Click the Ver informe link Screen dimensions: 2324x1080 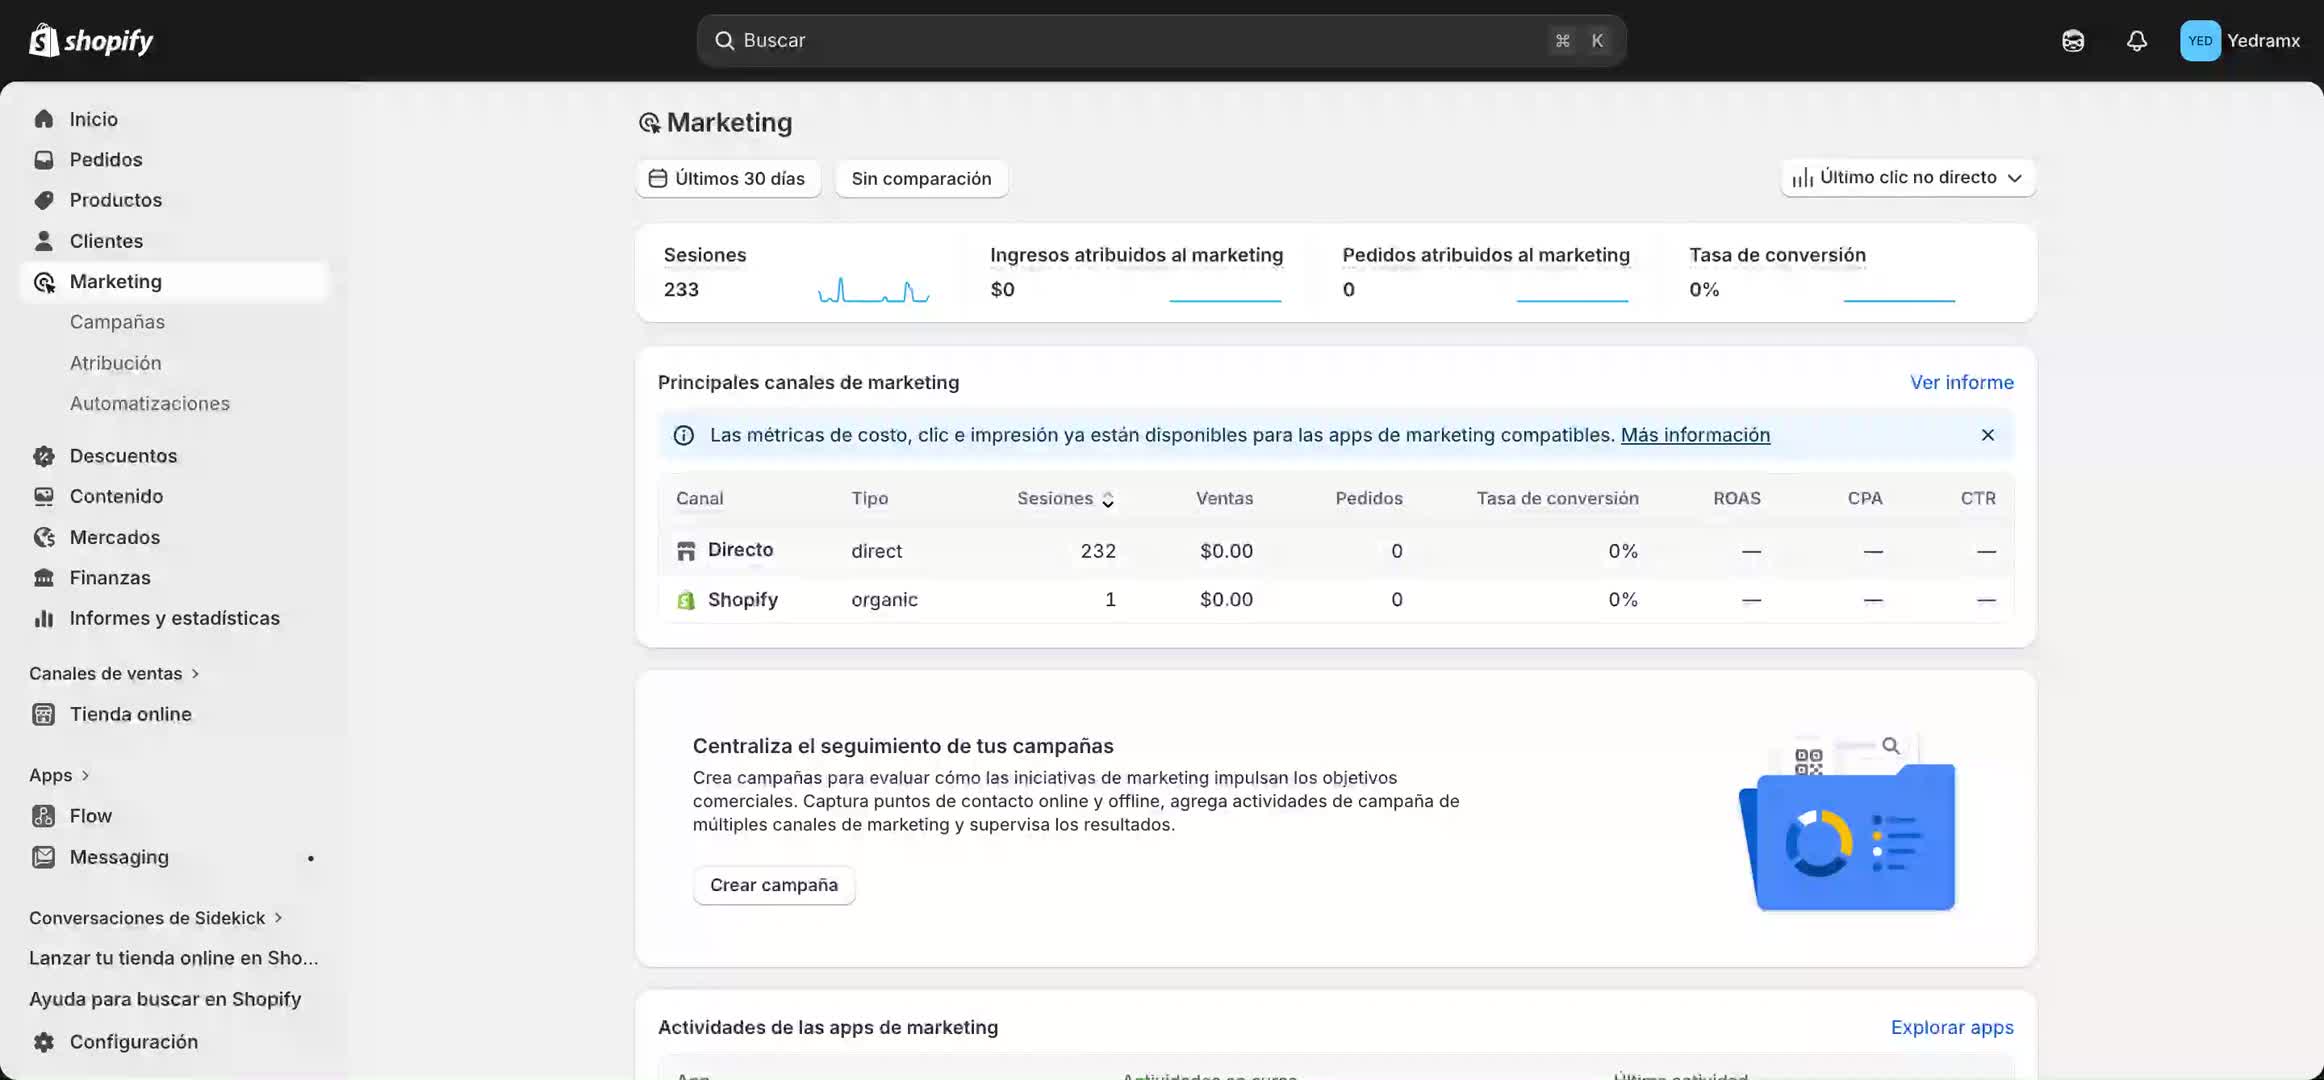pyautogui.click(x=1961, y=382)
